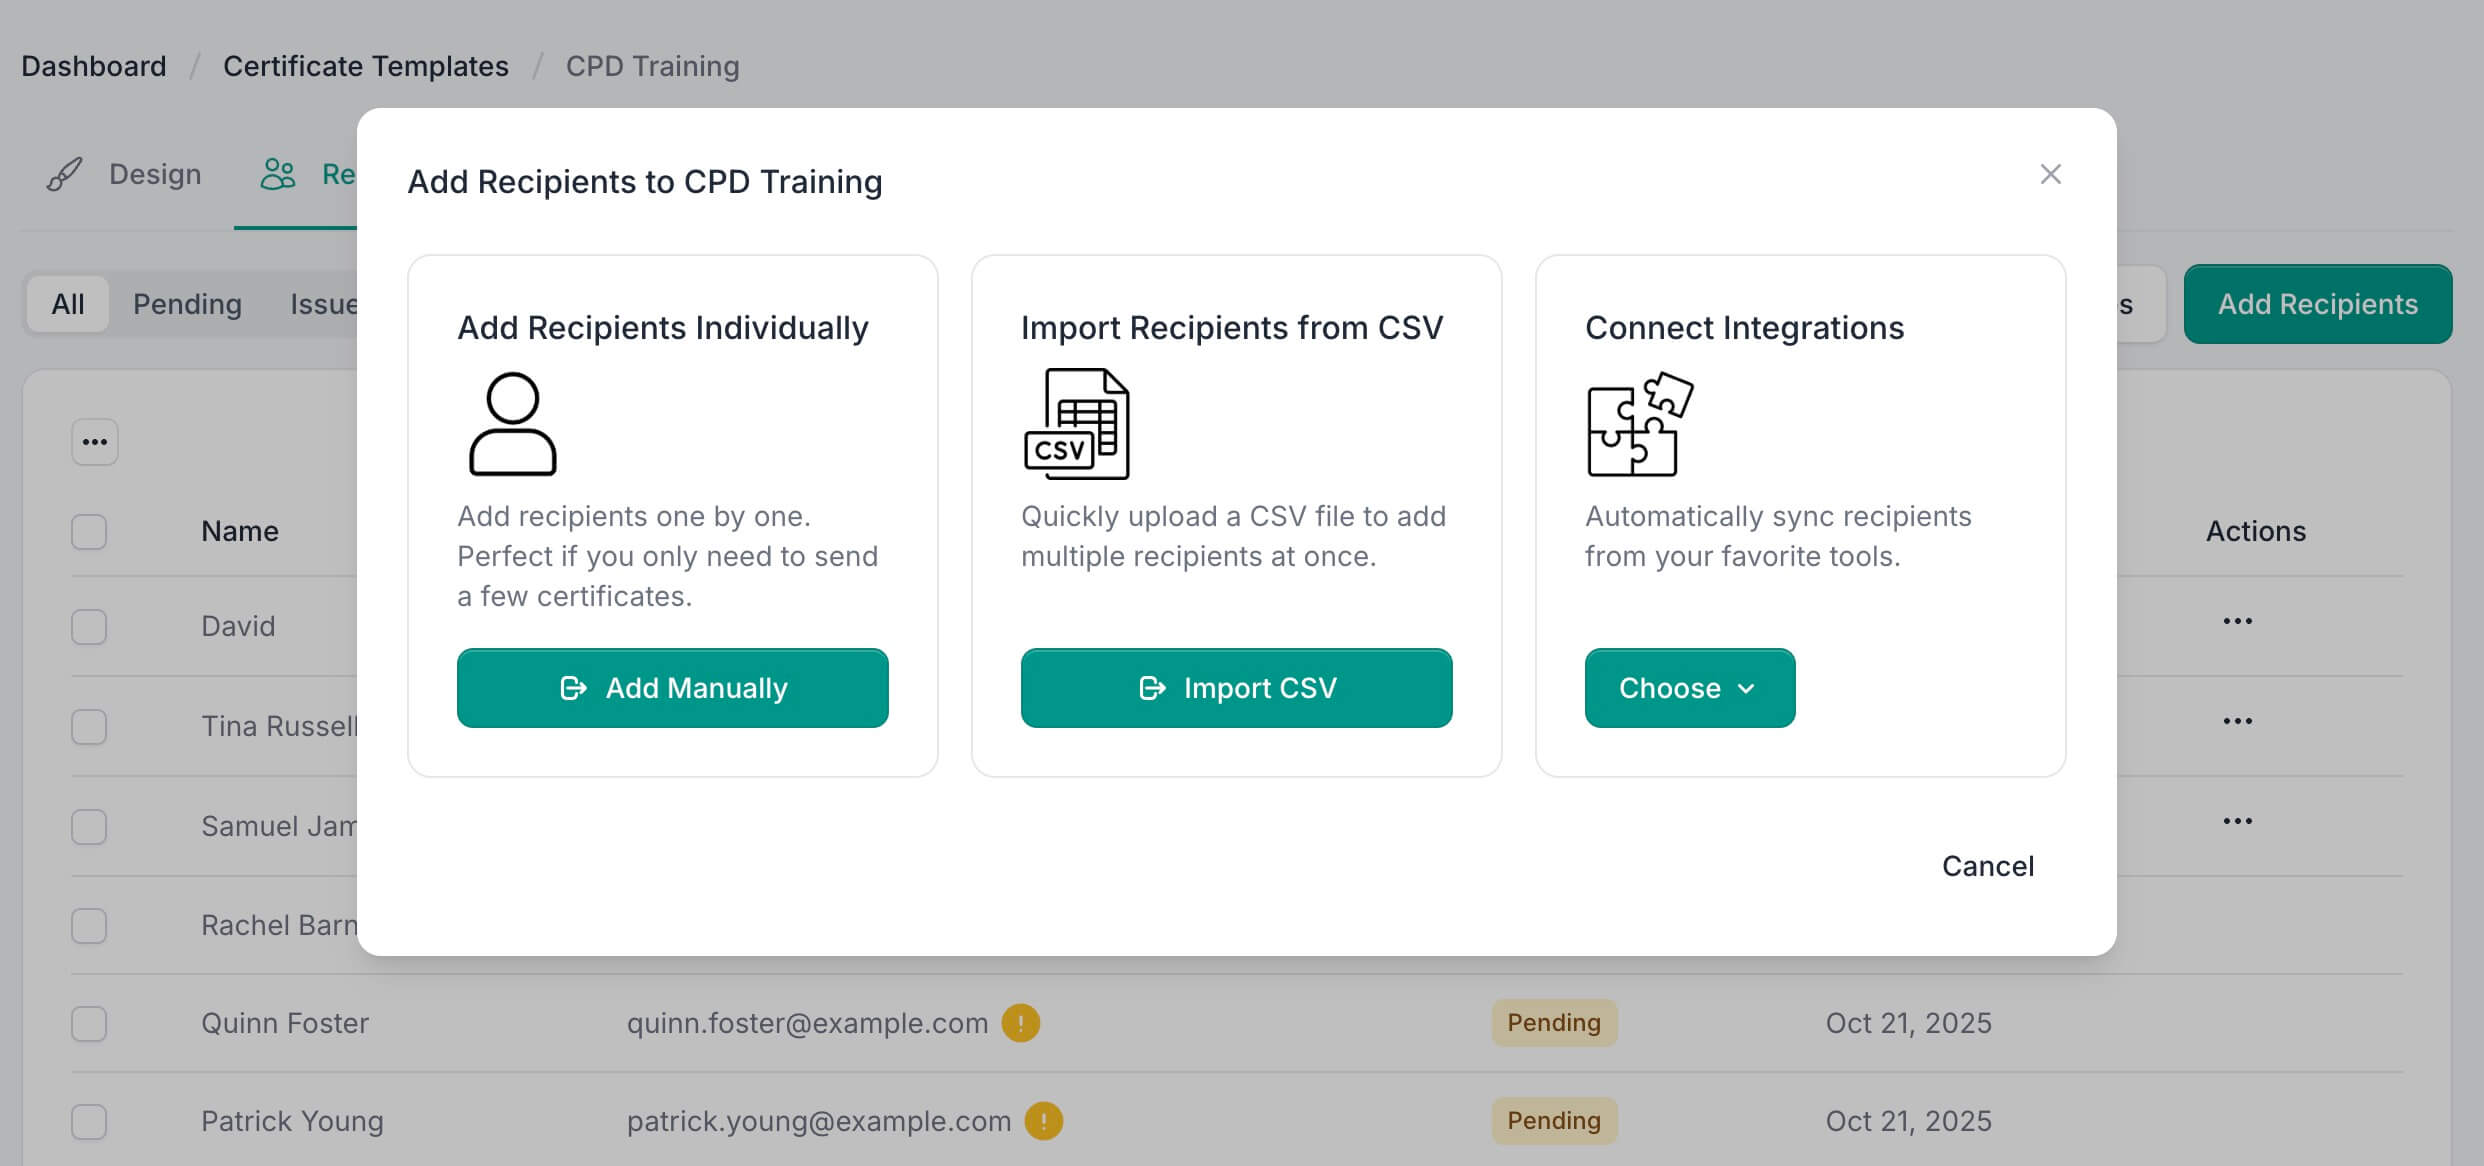The width and height of the screenshot is (2484, 1166).
Task: Click the Import CSV button
Action: click(1236, 688)
